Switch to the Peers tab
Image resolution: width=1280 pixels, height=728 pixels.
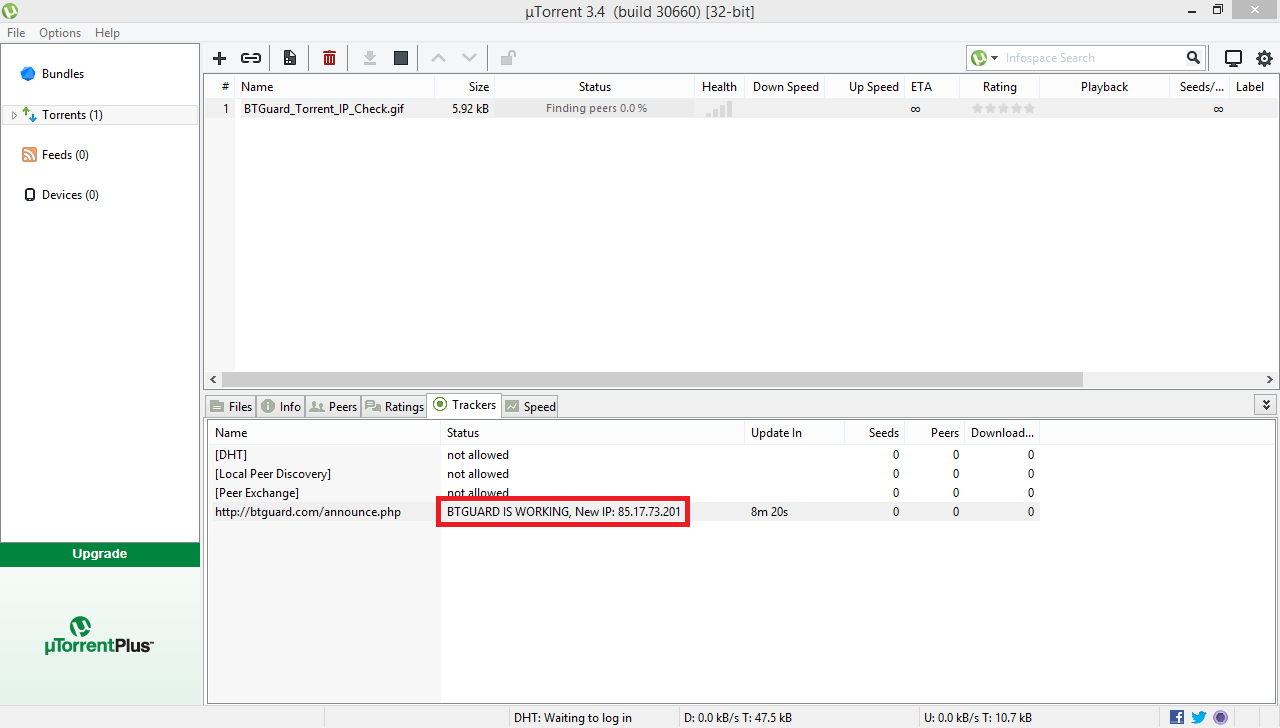point(333,406)
